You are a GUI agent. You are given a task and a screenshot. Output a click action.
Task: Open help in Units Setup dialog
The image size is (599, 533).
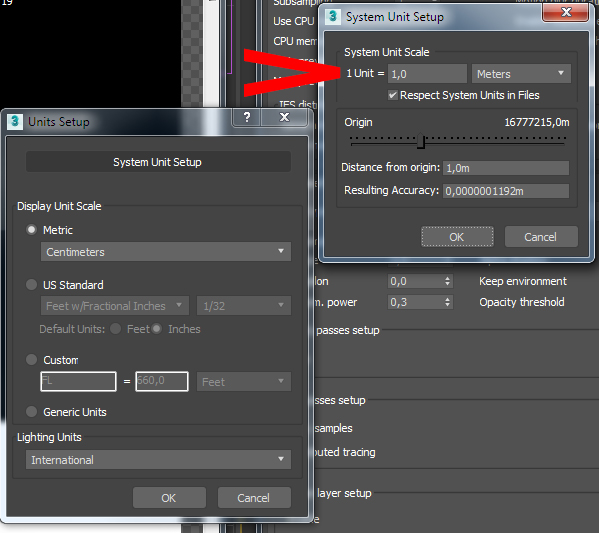click(x=246, y=117)
